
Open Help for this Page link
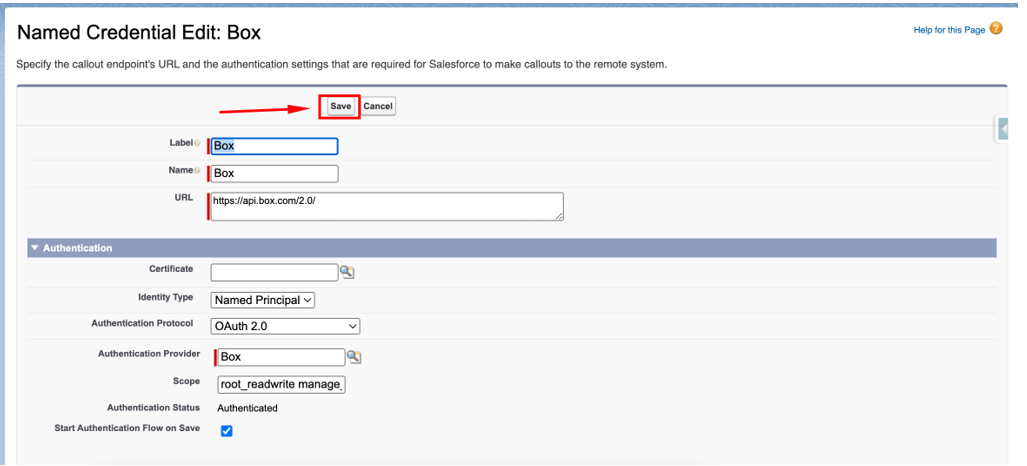tap(949, 30)
